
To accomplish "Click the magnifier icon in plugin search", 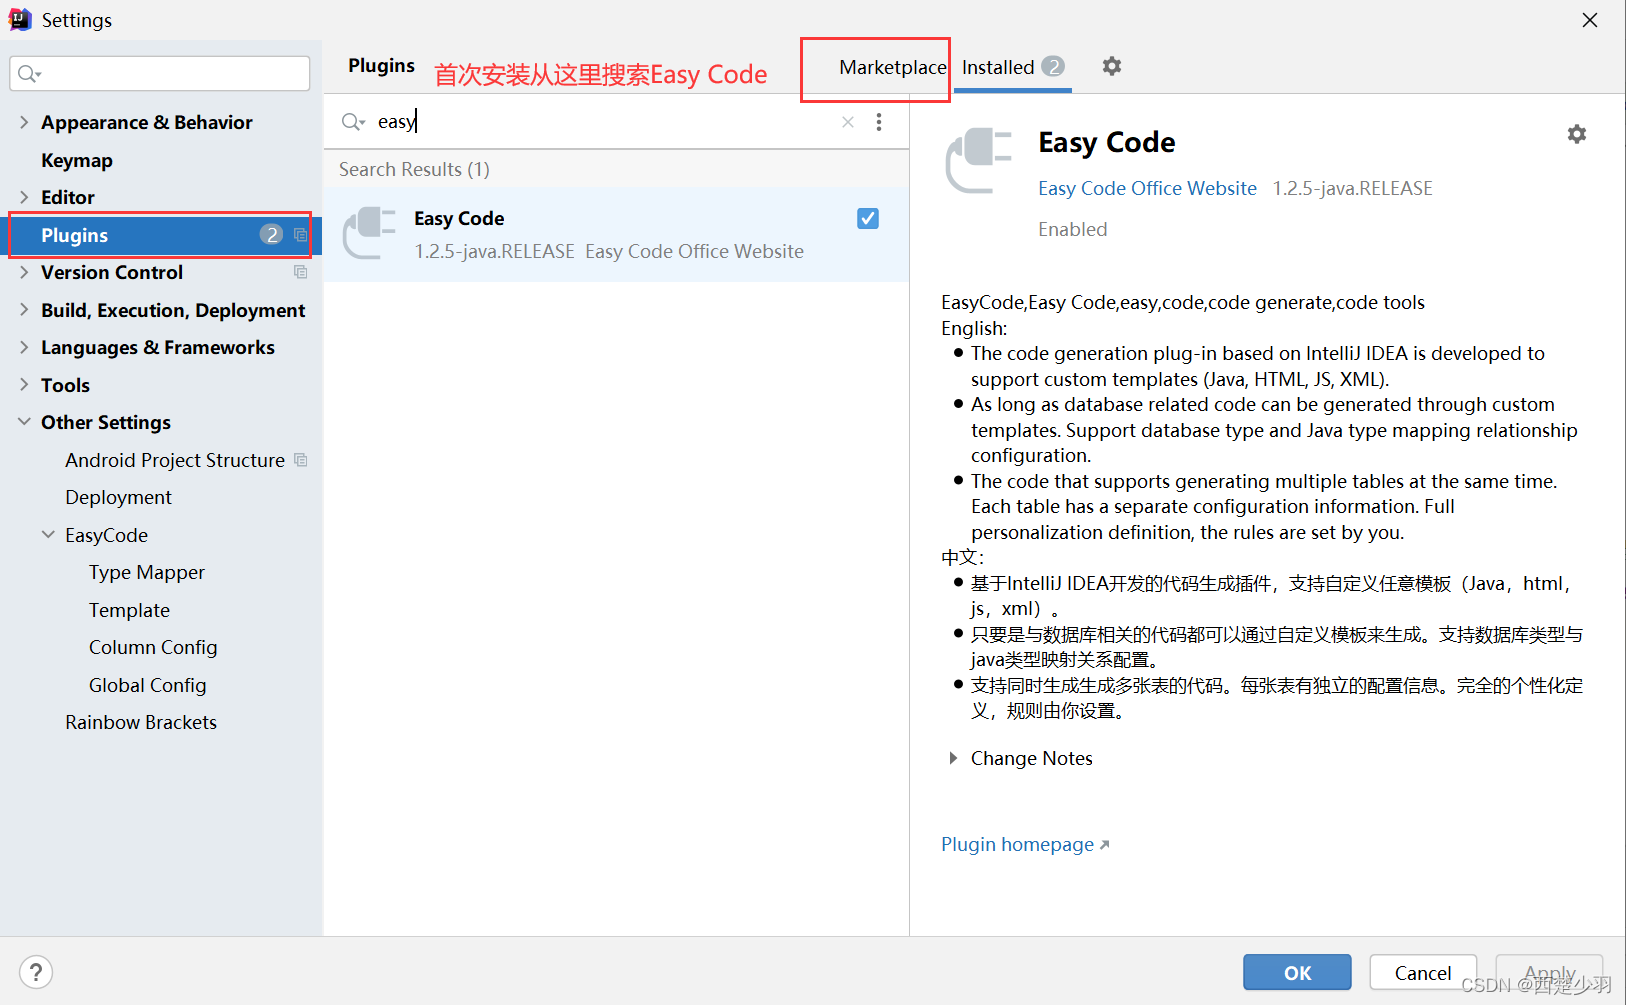I will pos(353,122).
